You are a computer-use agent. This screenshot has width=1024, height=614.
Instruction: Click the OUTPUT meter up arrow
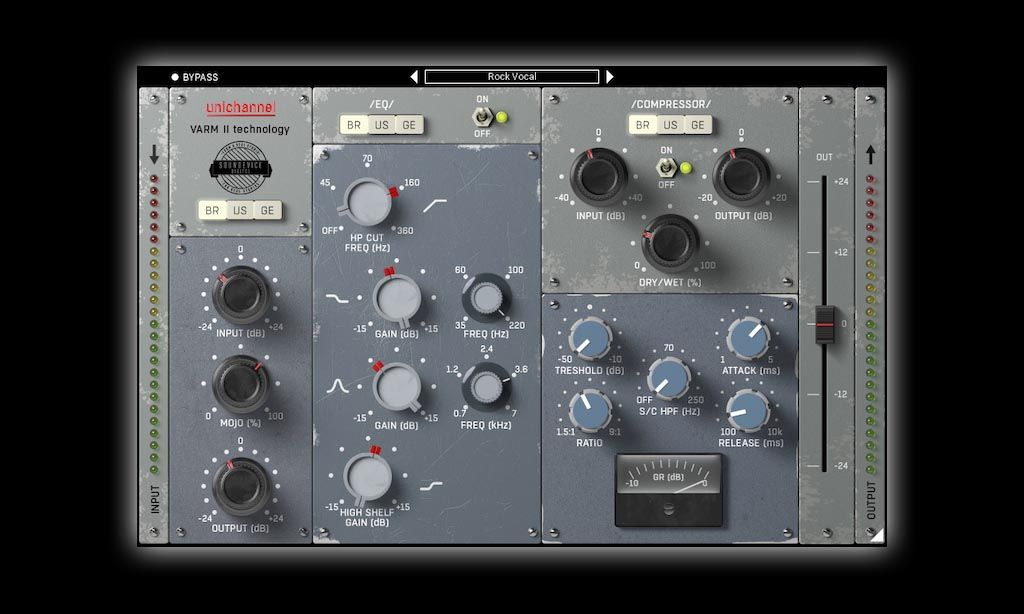pyautogui.click(x=870, y=155)
